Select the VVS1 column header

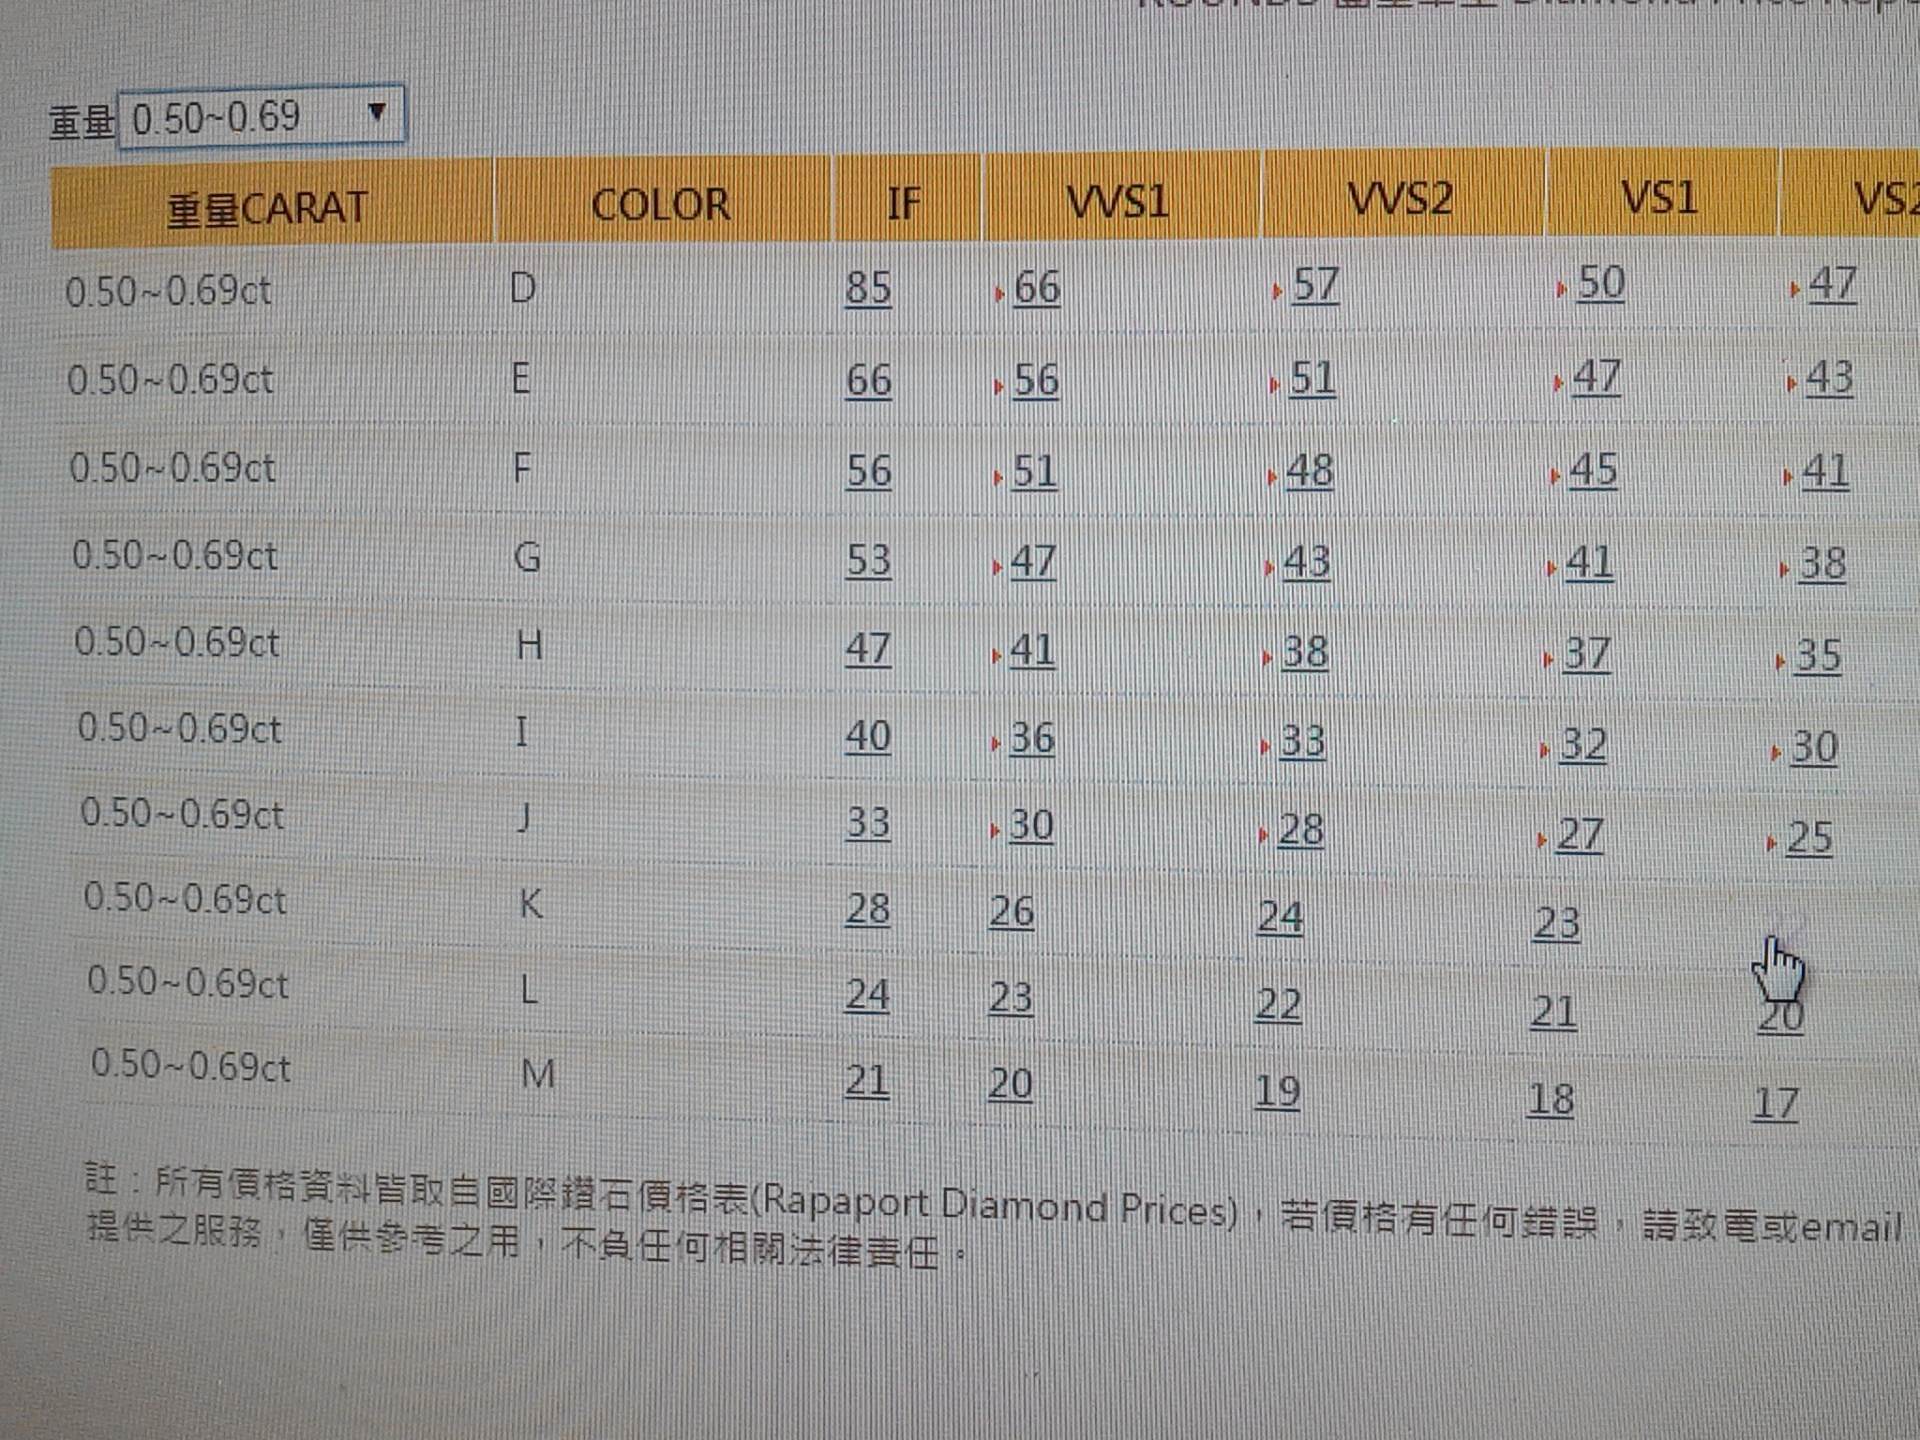tap(1118, 202)
